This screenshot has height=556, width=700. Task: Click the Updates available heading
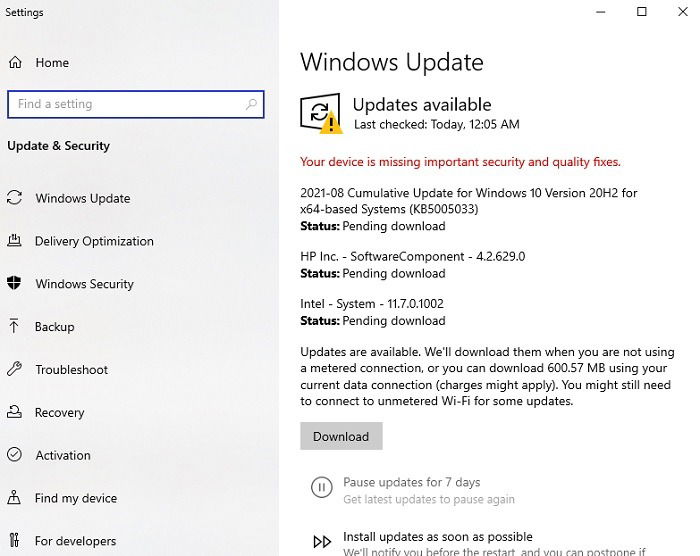pyautogui.click(x=422, y=105)
